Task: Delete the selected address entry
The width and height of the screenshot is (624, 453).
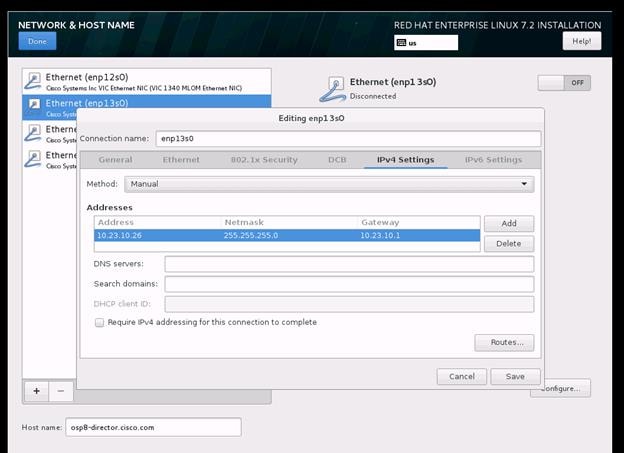Action: click(x=509, y=244)
